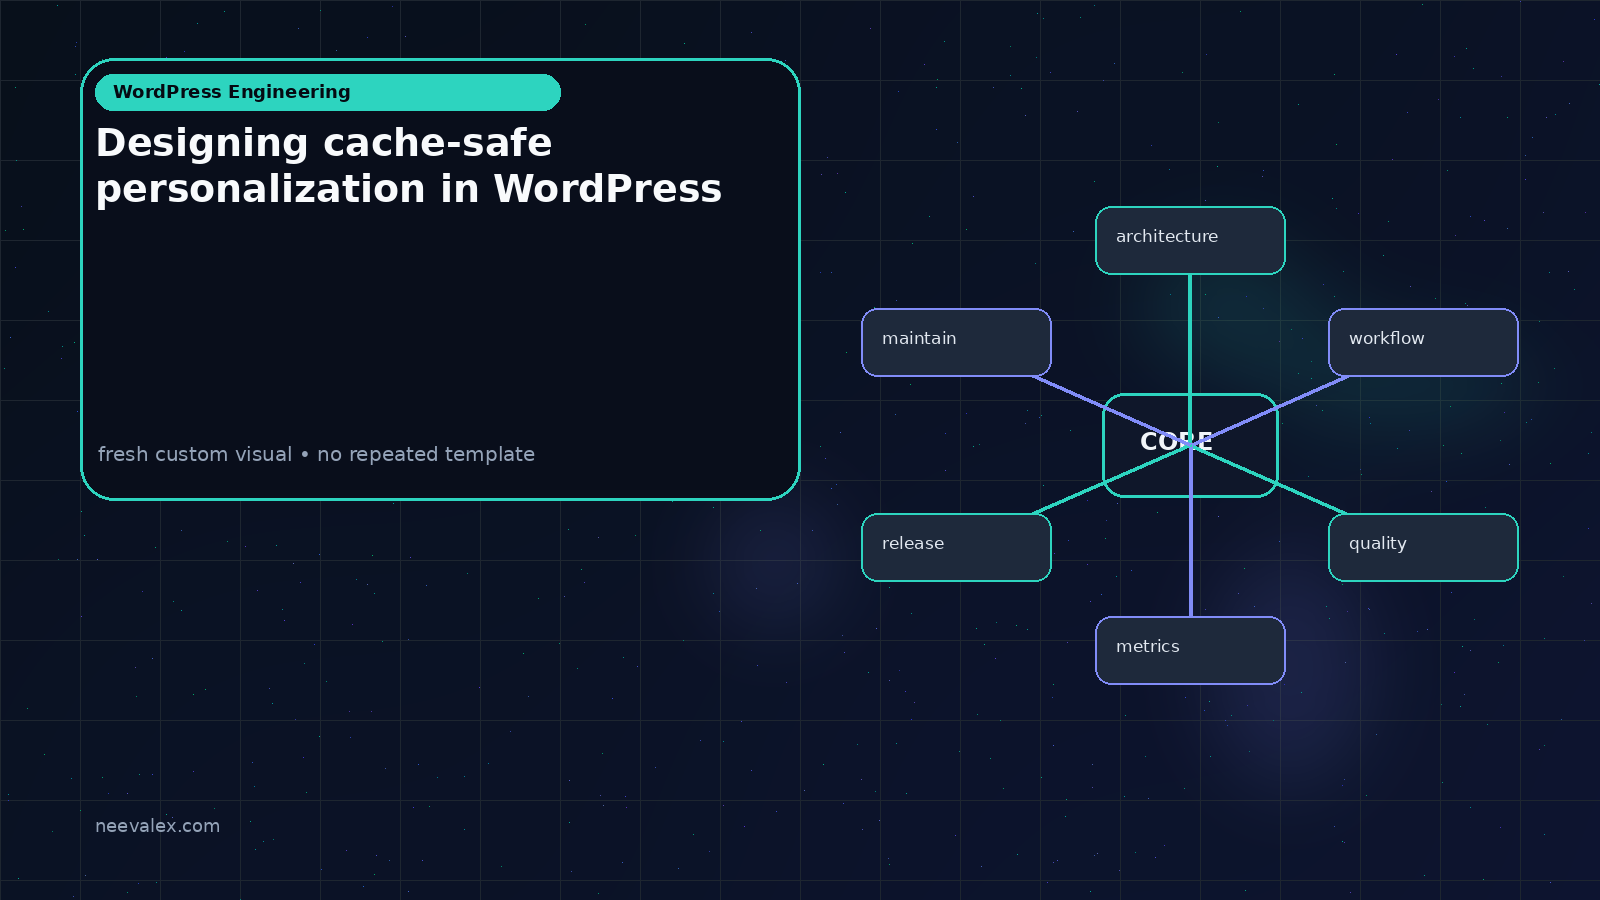Select the workflow node

point(1423,342)
